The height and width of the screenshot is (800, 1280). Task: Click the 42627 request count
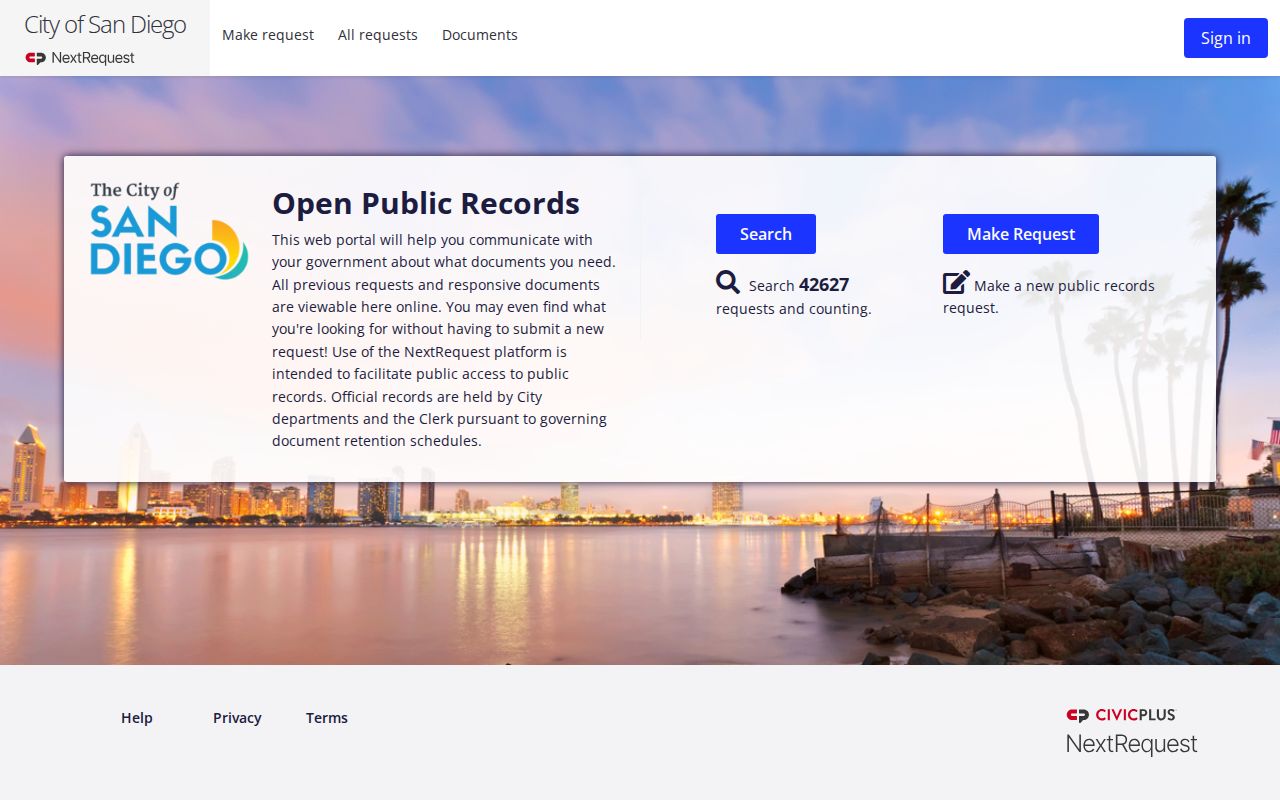[x=824, y=285]
